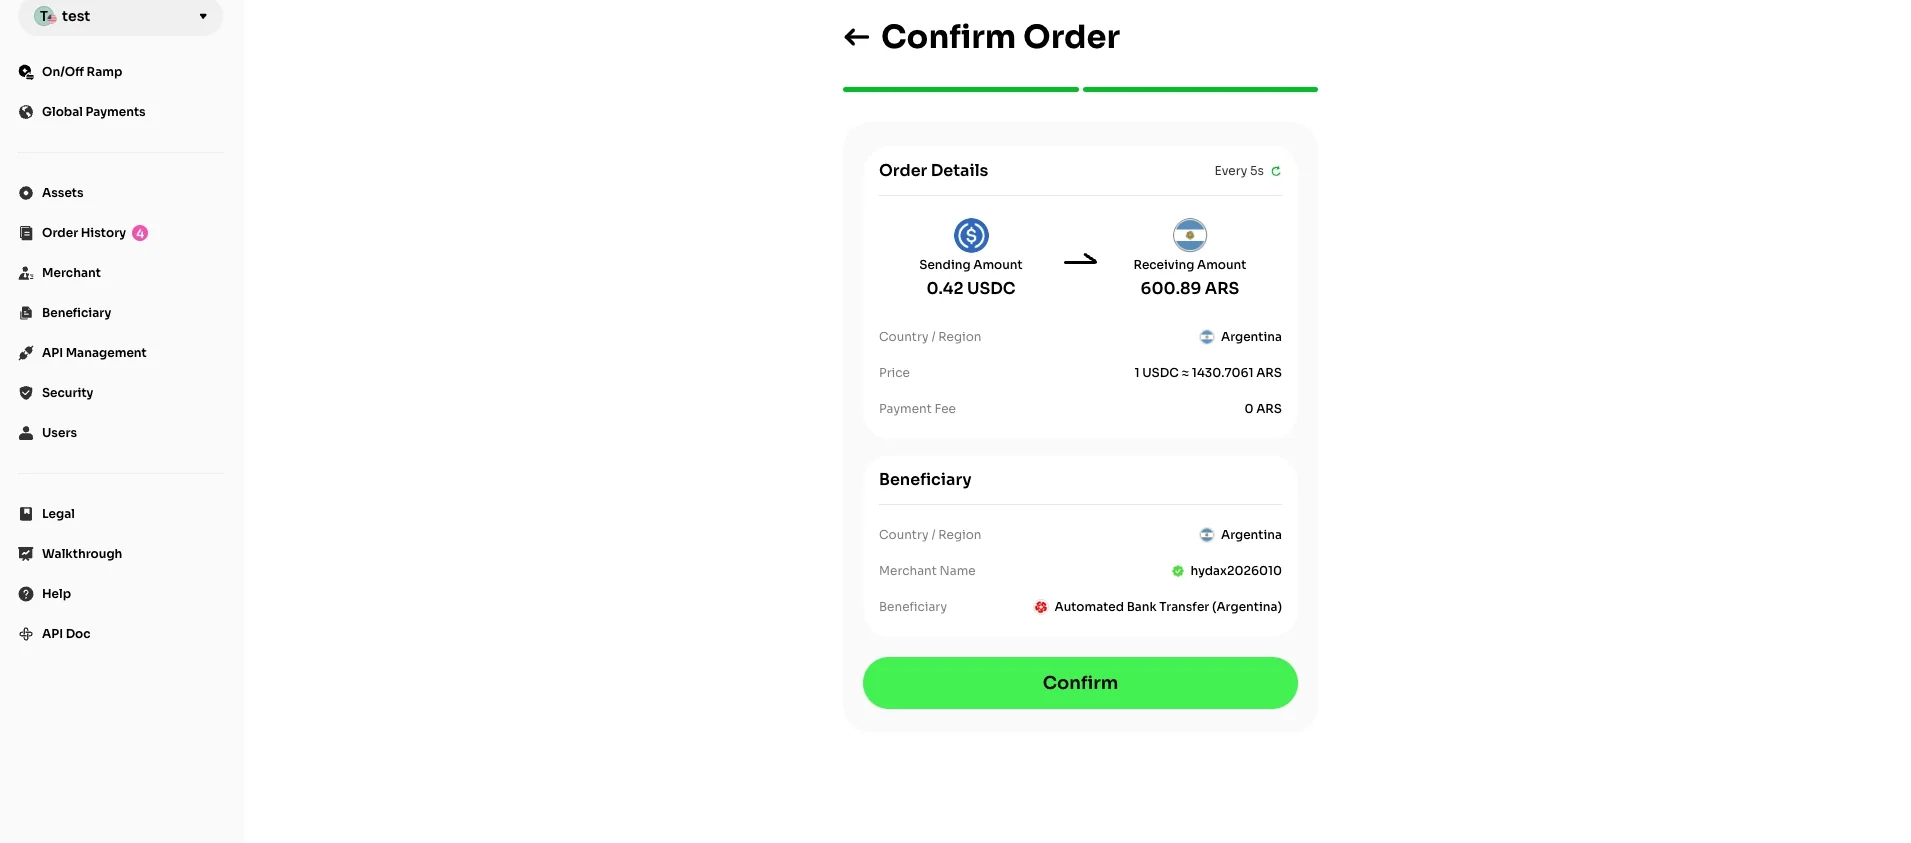The height and width of the screenshot is (843, 1911).
Task: Open the On/Off Ramp sidebar item
Action: tap(70, 72)
